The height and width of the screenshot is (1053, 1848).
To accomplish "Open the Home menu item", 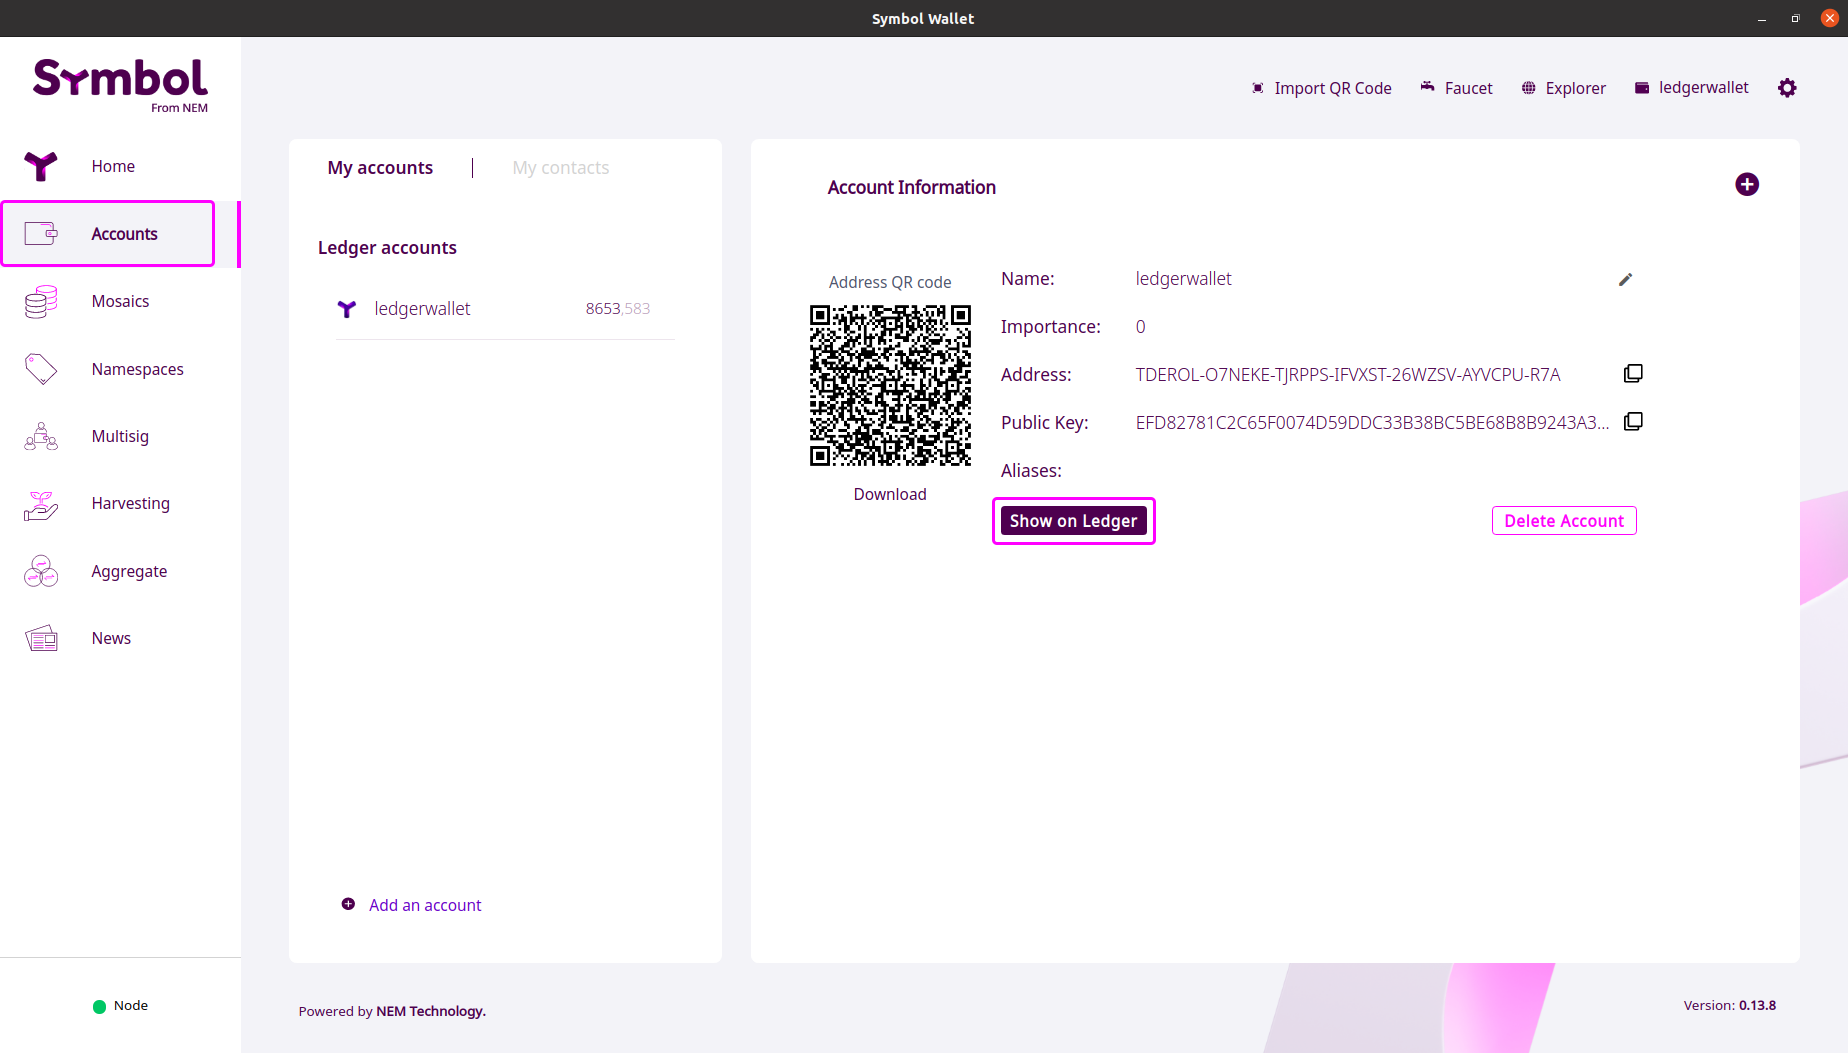I will (x=113, y=166).
